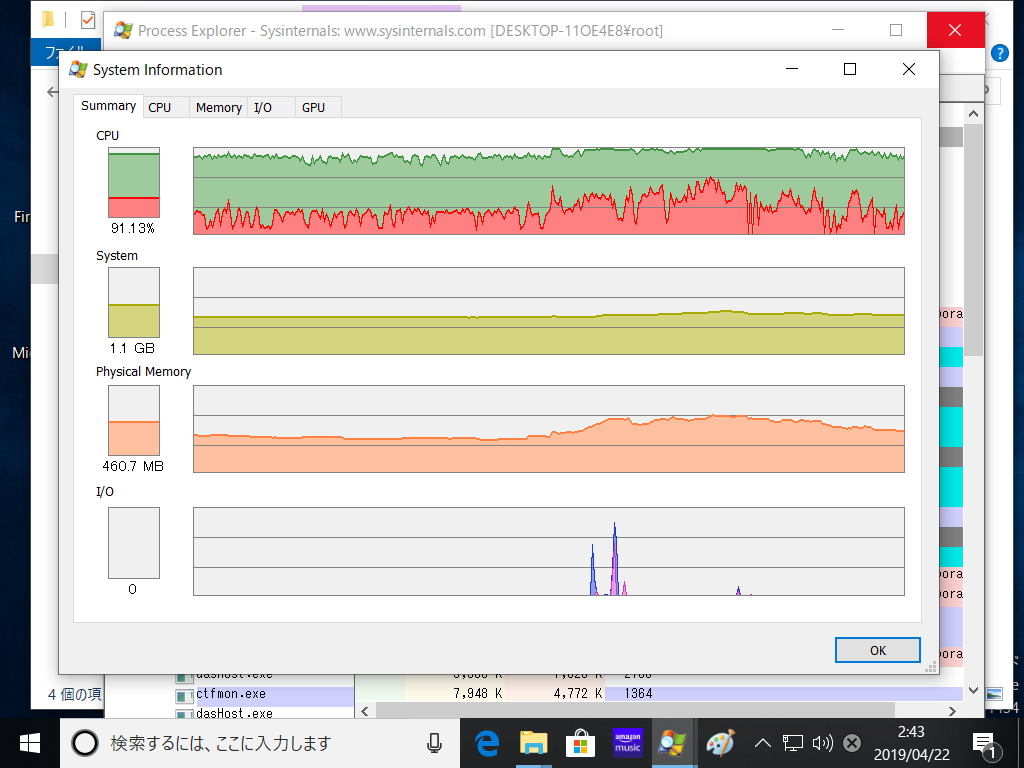Open the Action Center notifications
Image resolution: width=1024 pixels, height=768 pixels.
point(984,744)
